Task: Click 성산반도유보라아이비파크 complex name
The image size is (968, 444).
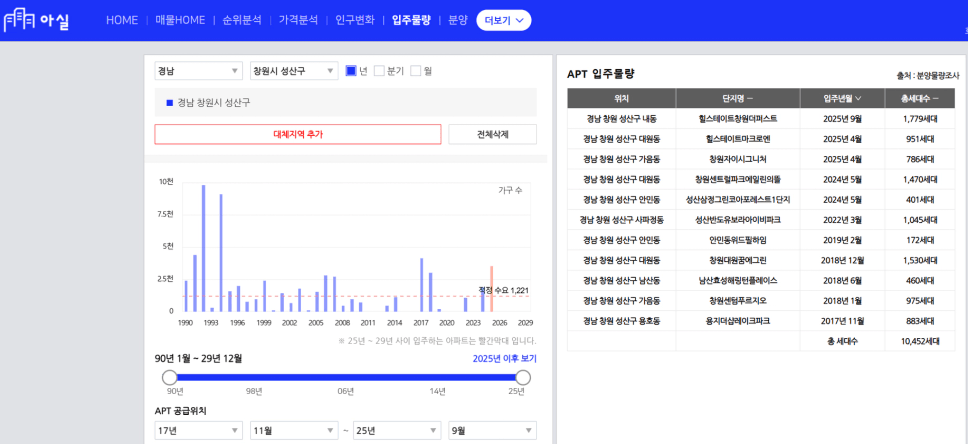Action: pyautogui.click(x=738, y=220)
